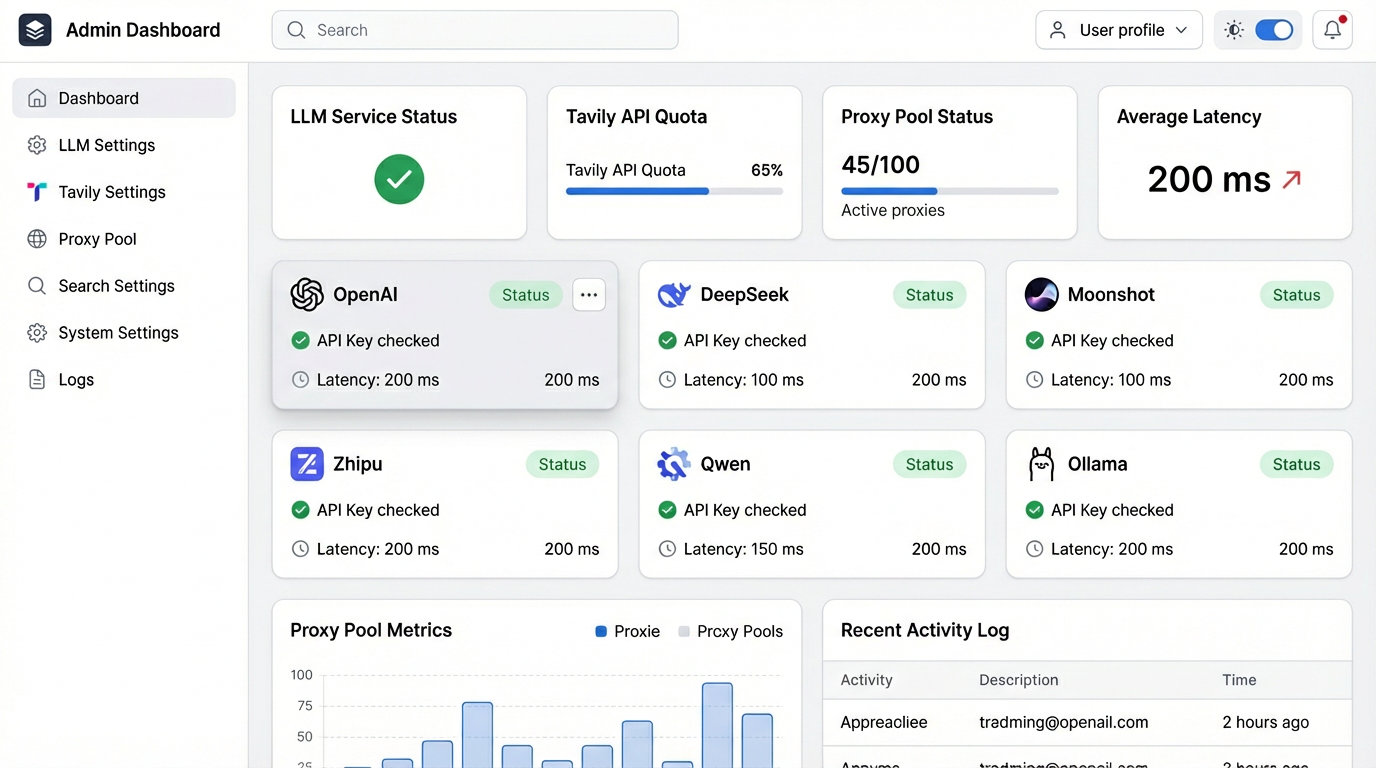Viewport: 1376px width, 768px height.
Task: Toggle the light/dark theme switch
Action: tap(1274, 30)
